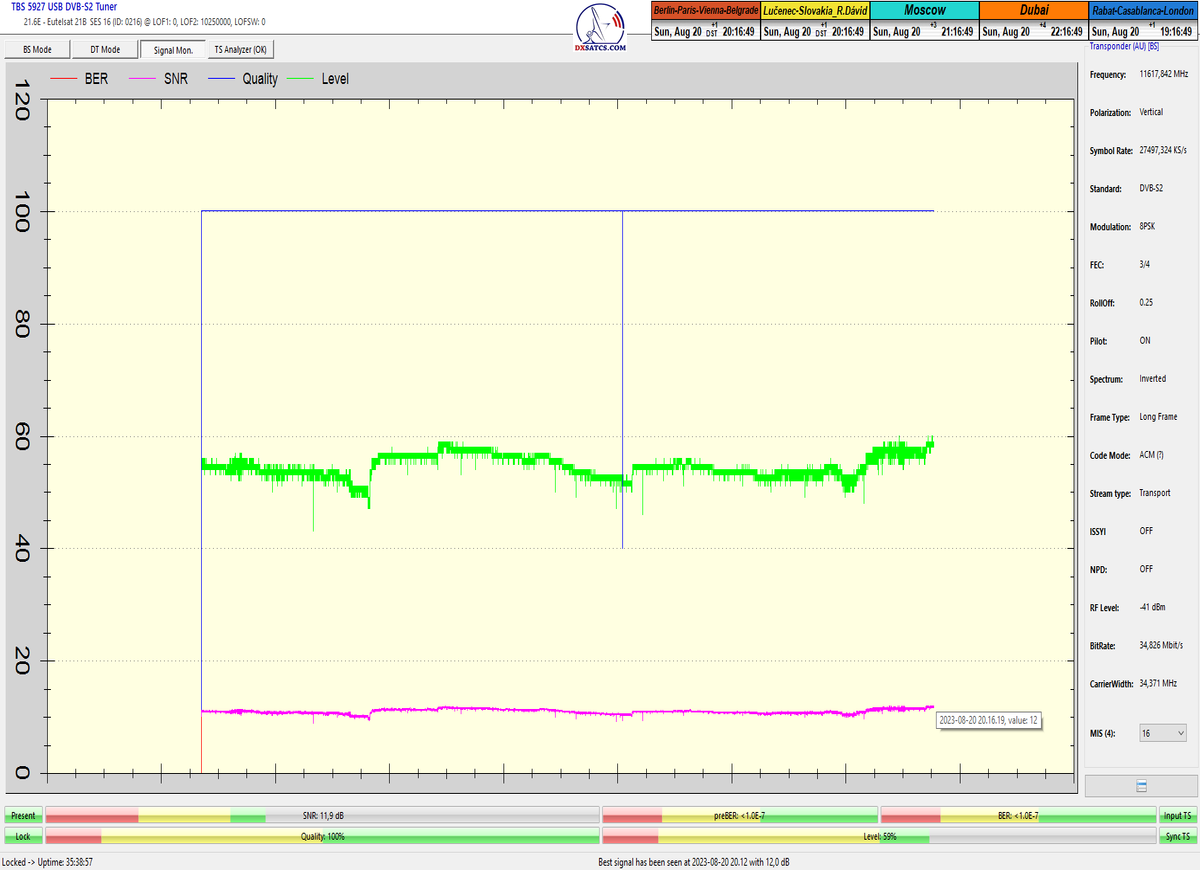Image resolution: width=1200 pixels, height=870 pixels.
Task: Open the TS Analyzer (OK) tab
Action: tap(240, 49)
